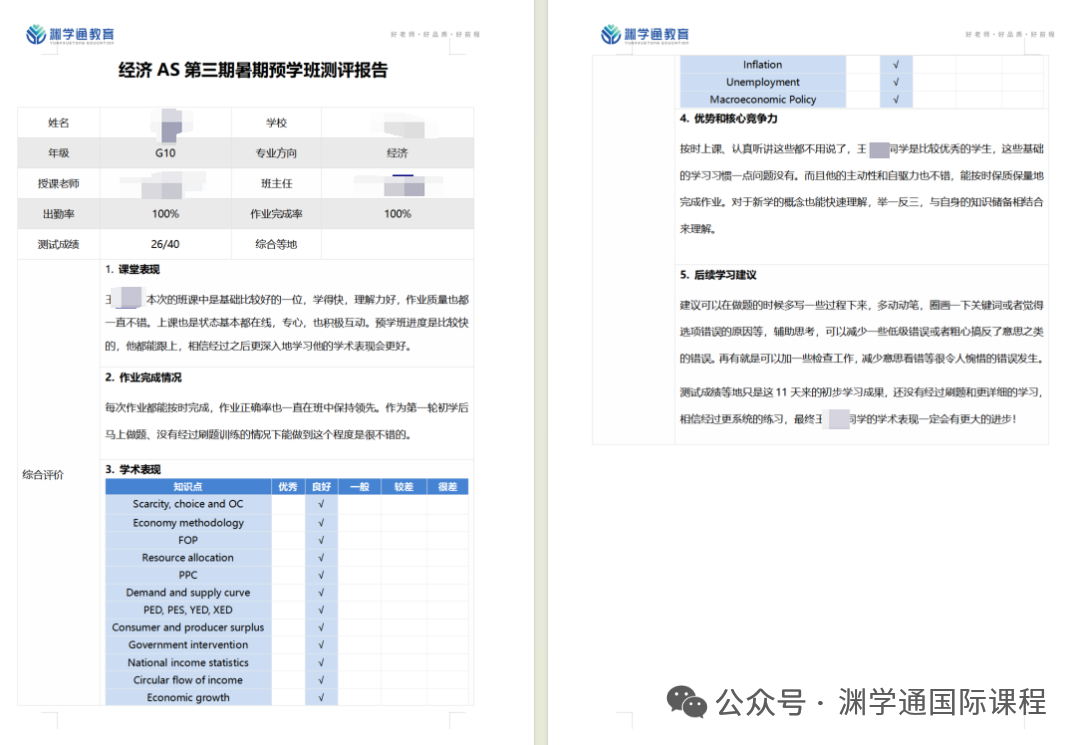Click the 很差 column header
This screenshot has width=1080, height=745.
(447, 487)
